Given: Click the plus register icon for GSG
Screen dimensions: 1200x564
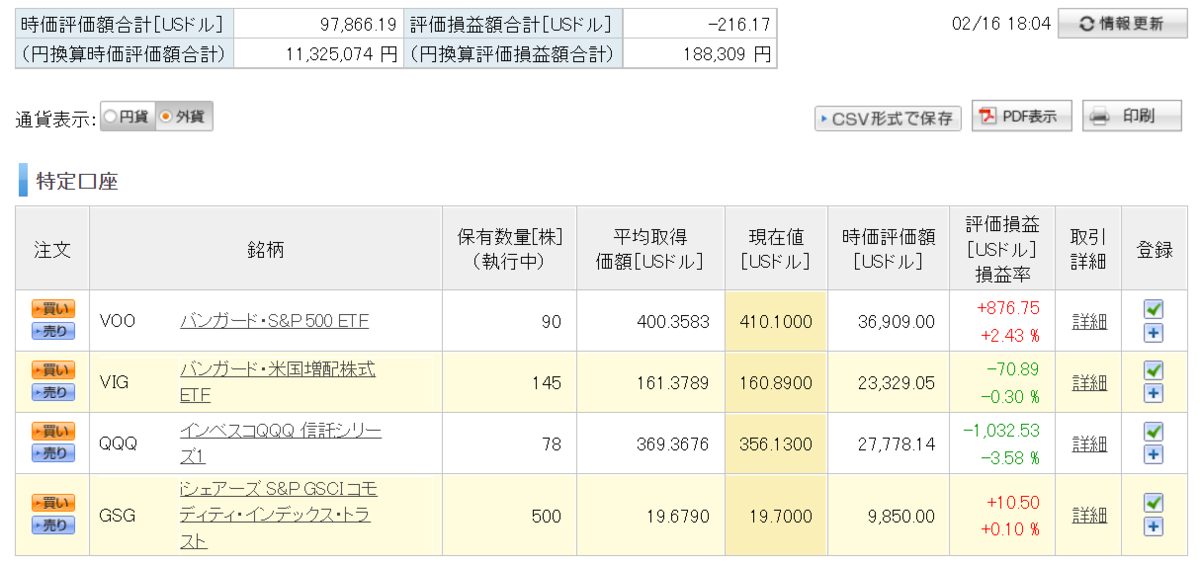Looking at the screenshot, I should click(x=1153, y=527).
